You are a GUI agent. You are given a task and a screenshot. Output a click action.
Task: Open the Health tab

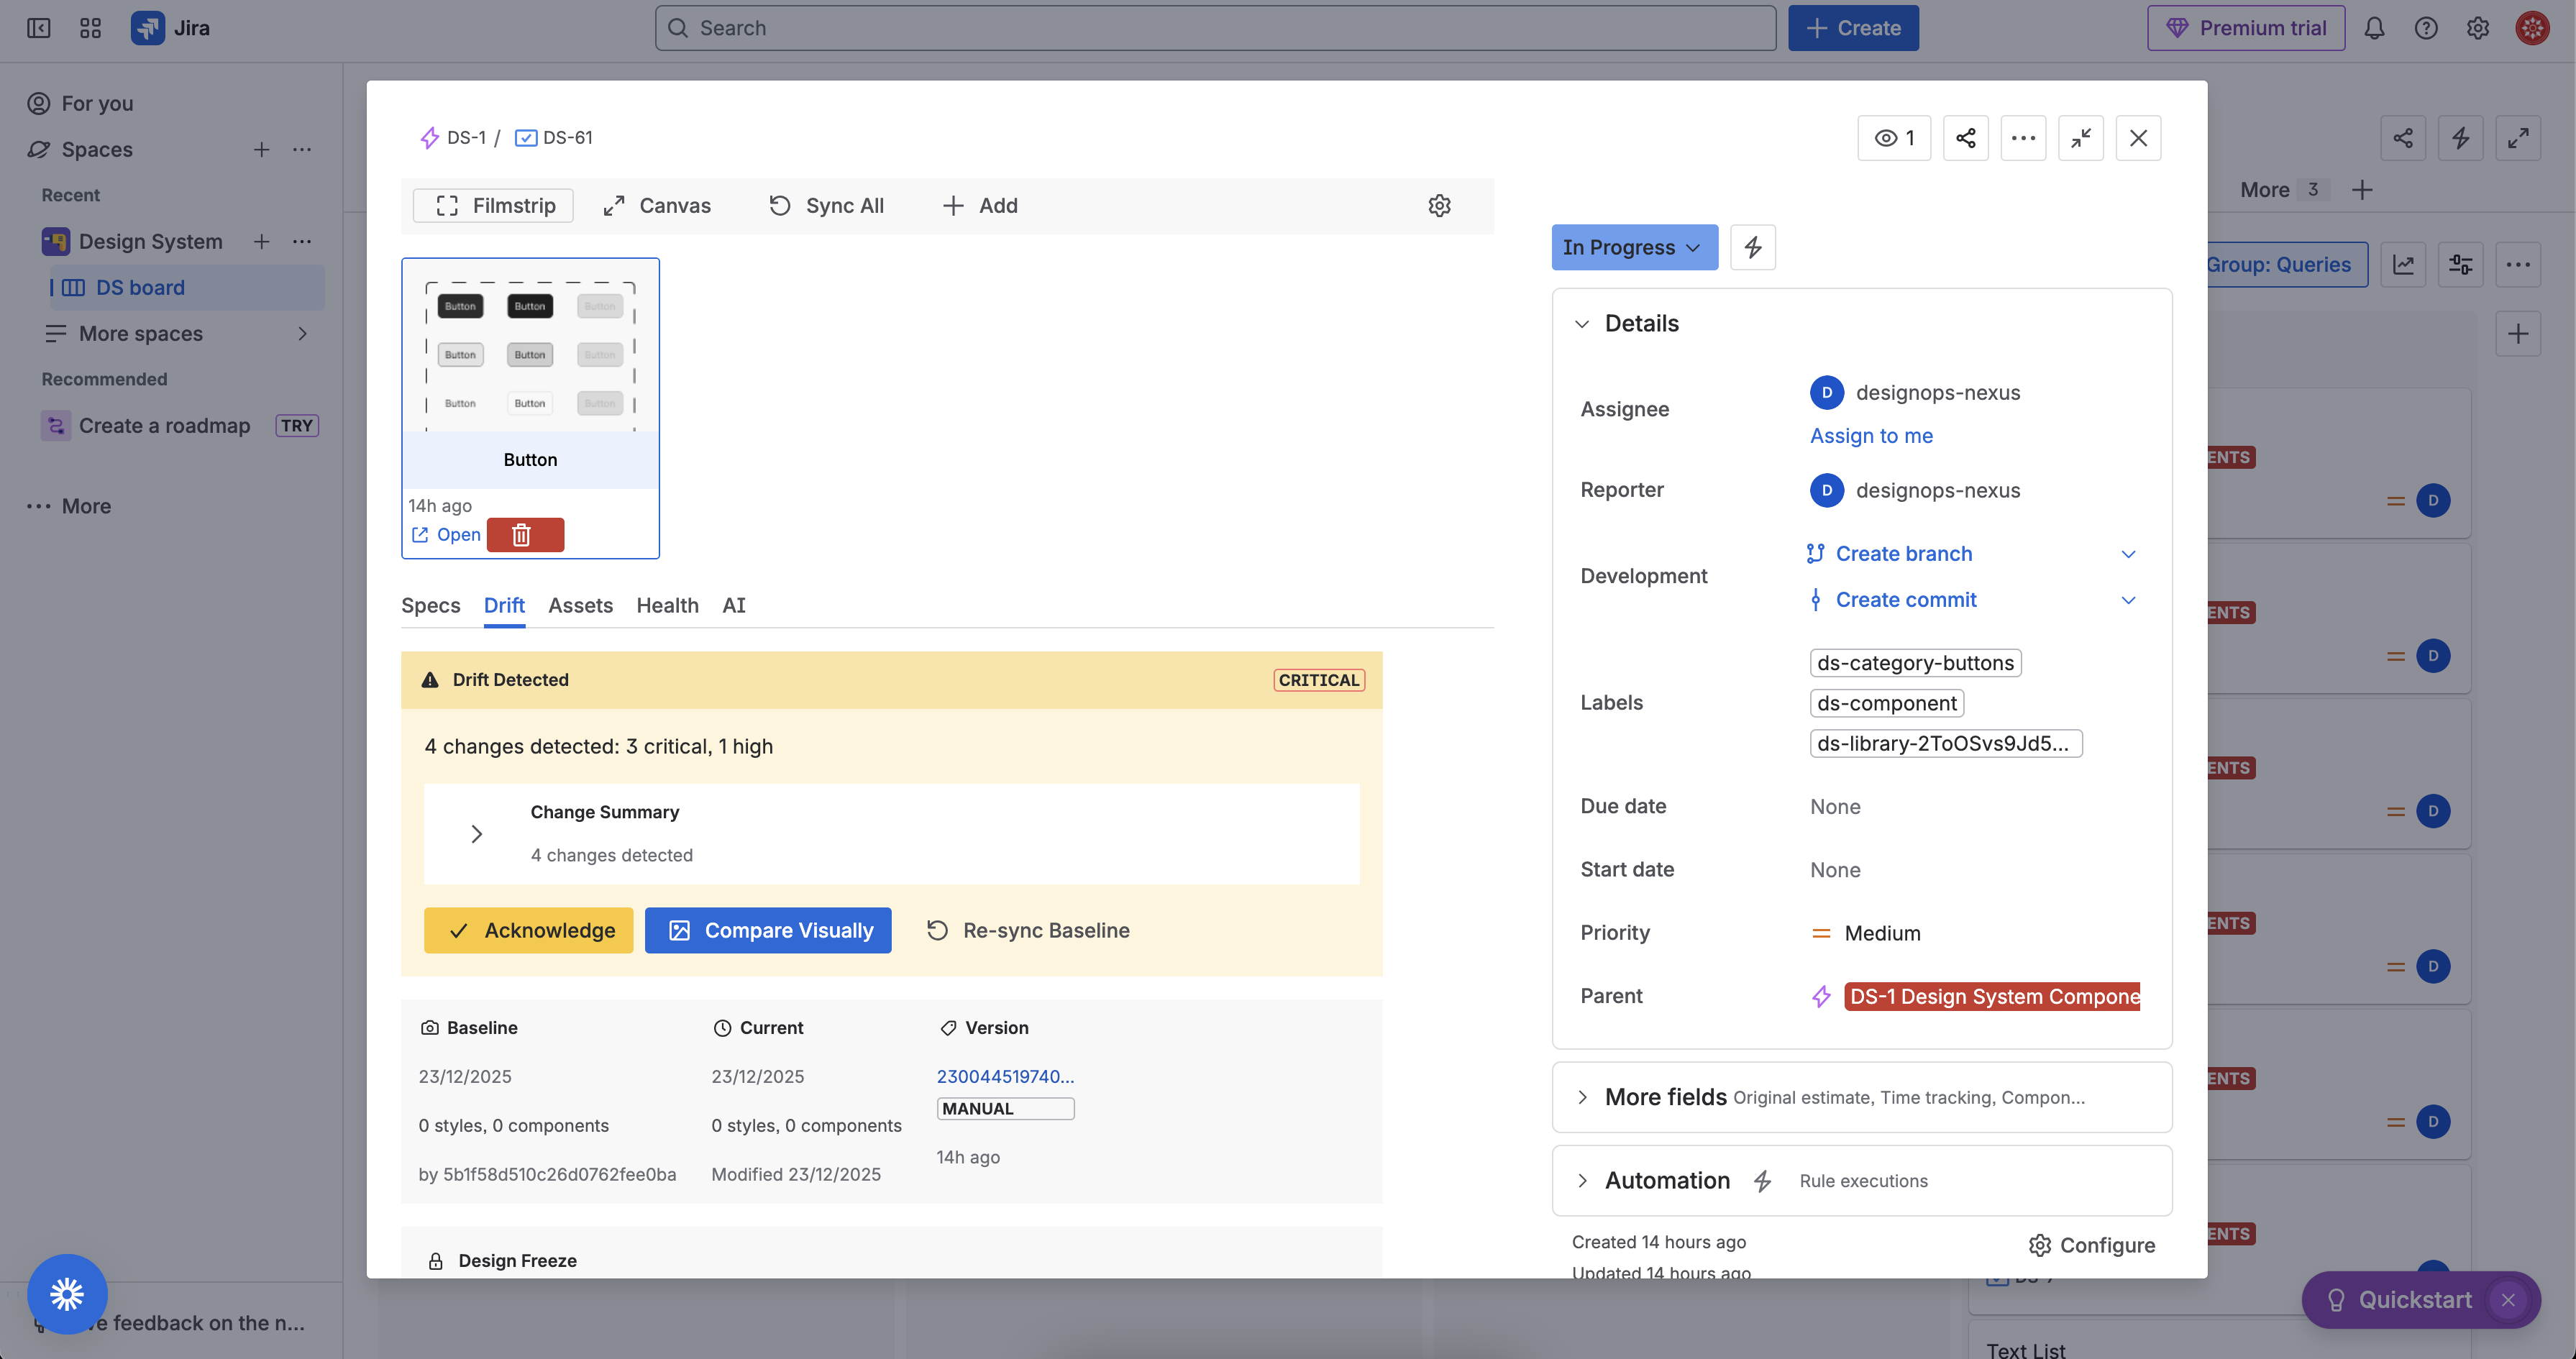[667, 605]
